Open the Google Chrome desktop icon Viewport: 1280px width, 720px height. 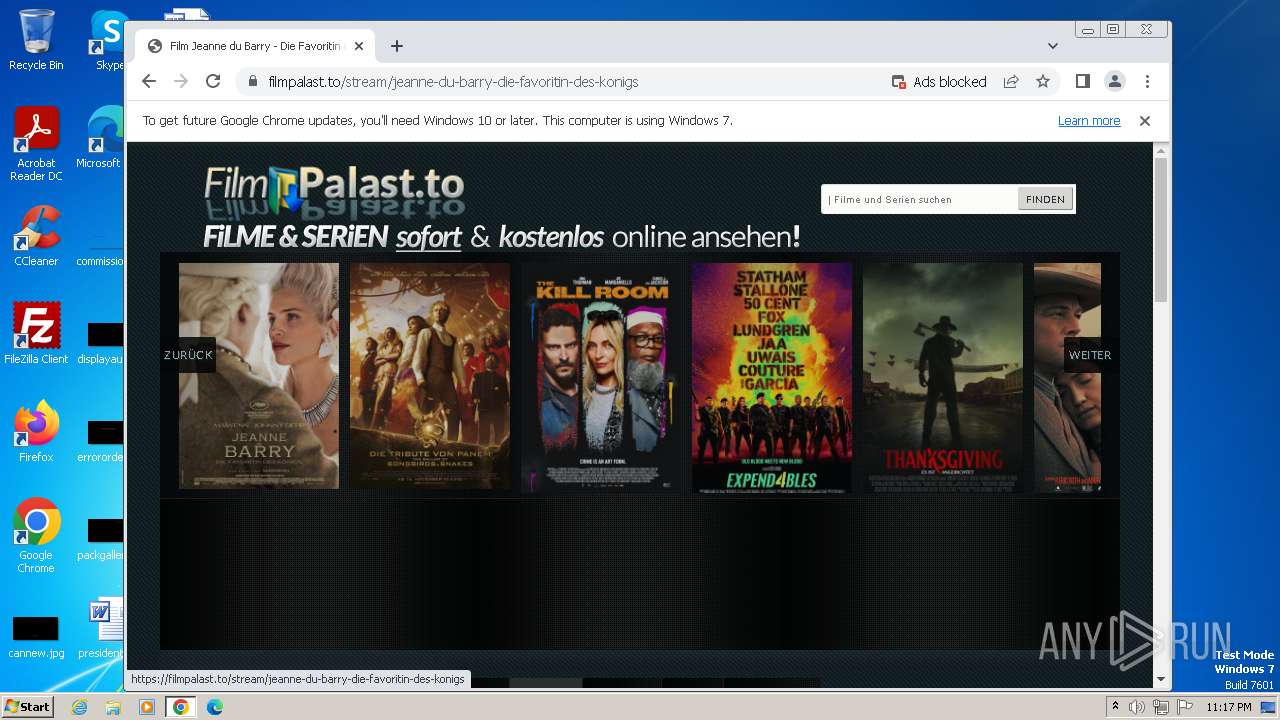pos(36,536)
